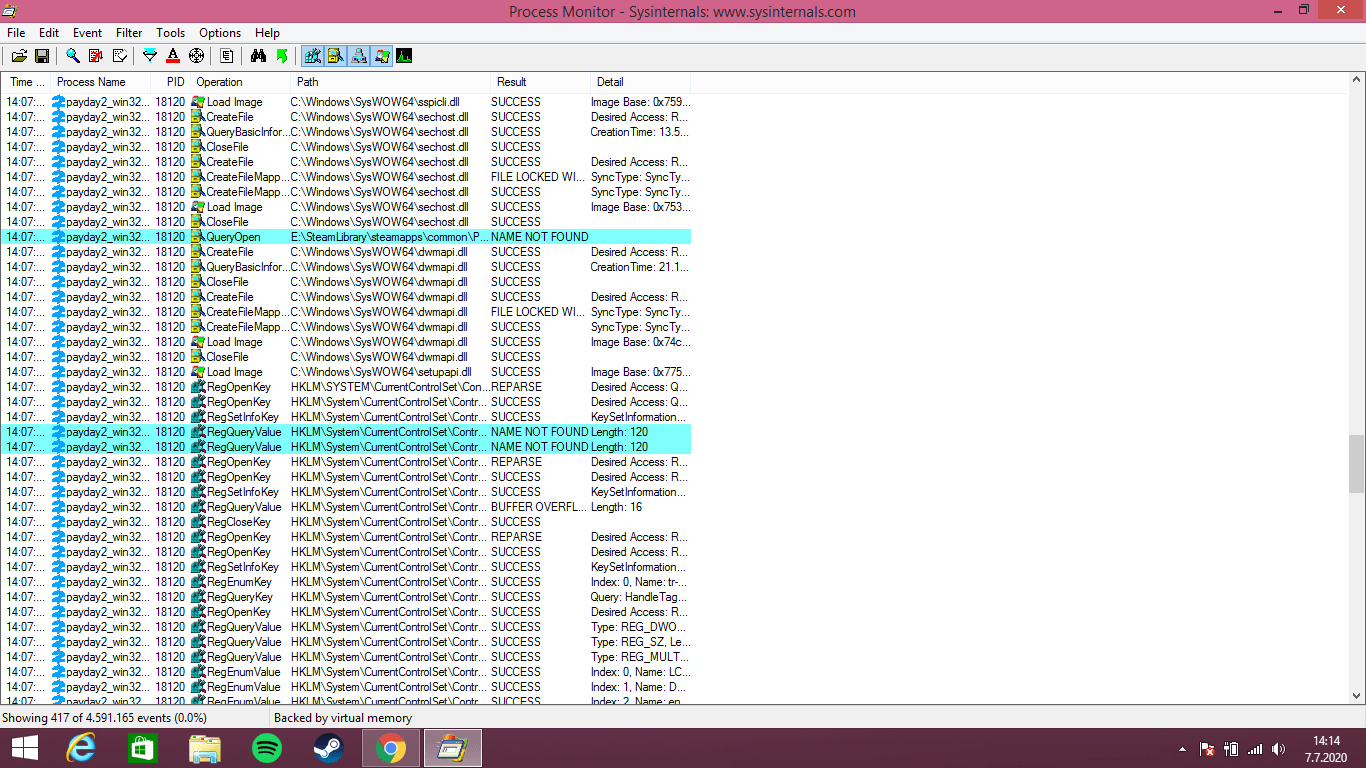This screenshot has width=1366, height=768.
Task: Click the 'Index: 0, Name: tr-...' detail cell
Action: tap(640, 582)
